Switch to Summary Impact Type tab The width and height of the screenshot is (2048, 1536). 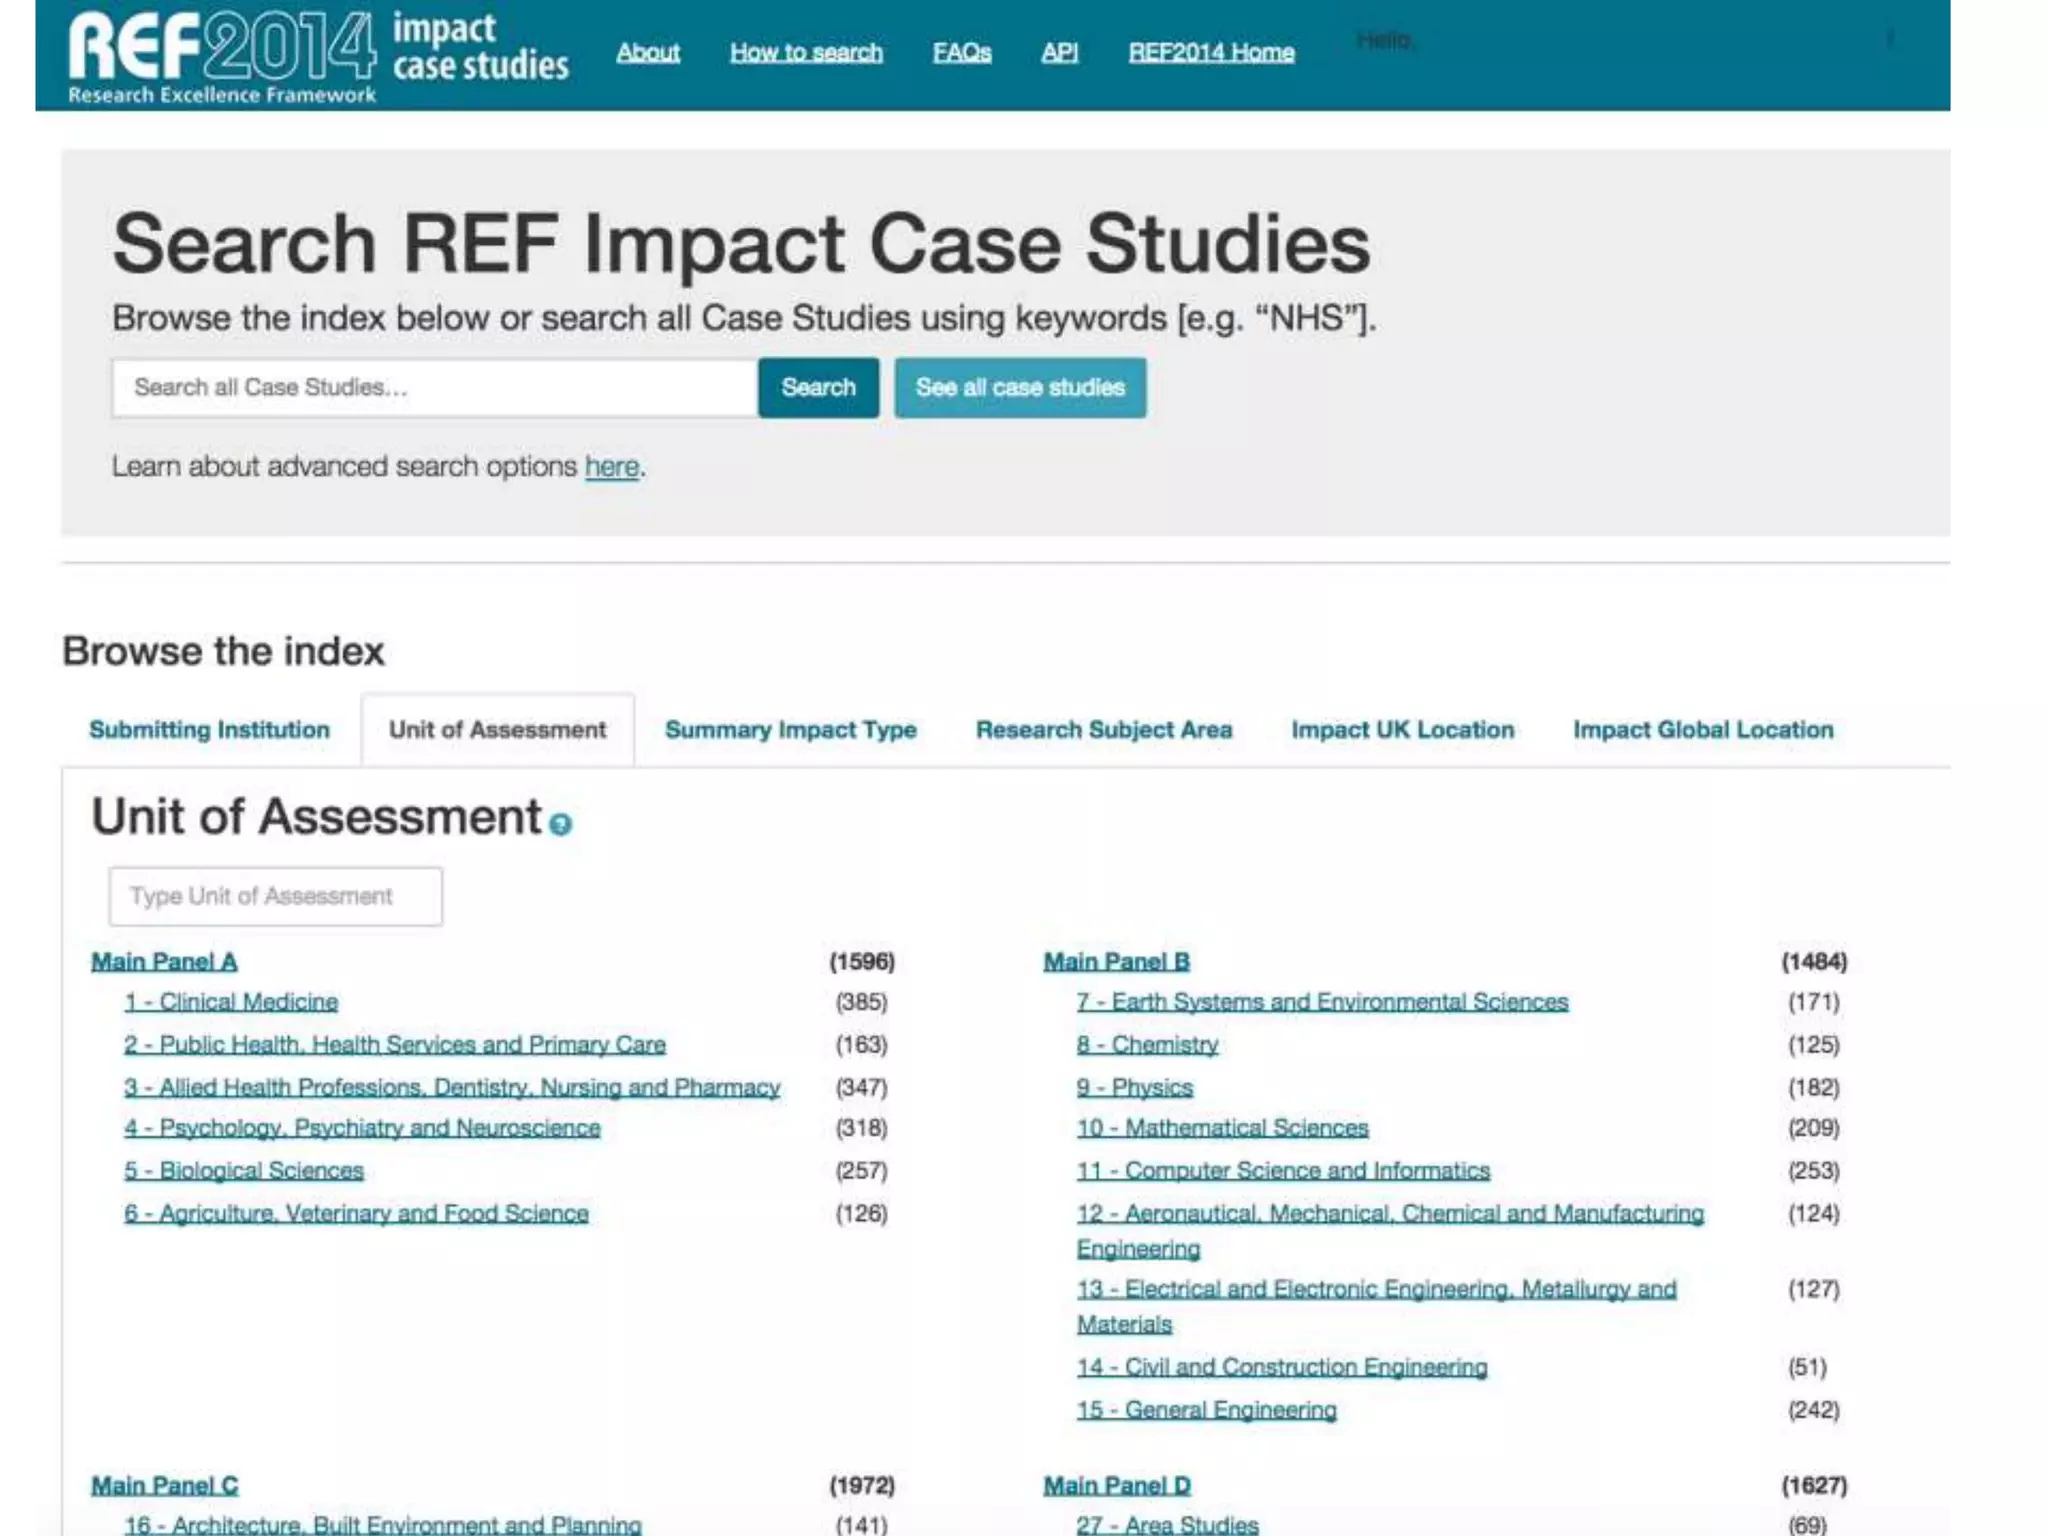point(790,730)
